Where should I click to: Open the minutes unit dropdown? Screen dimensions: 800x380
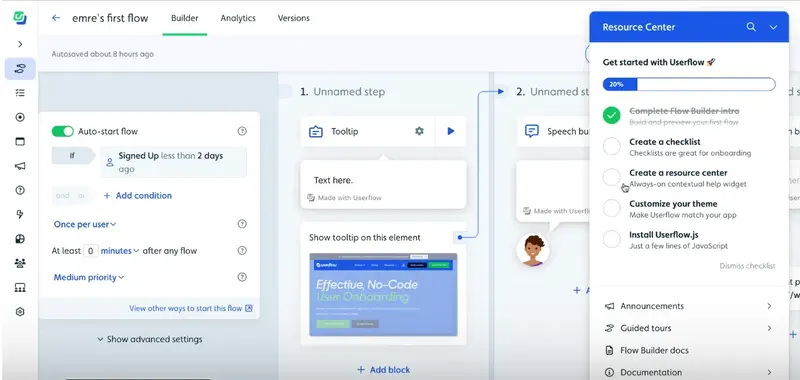tap(120, 250)
